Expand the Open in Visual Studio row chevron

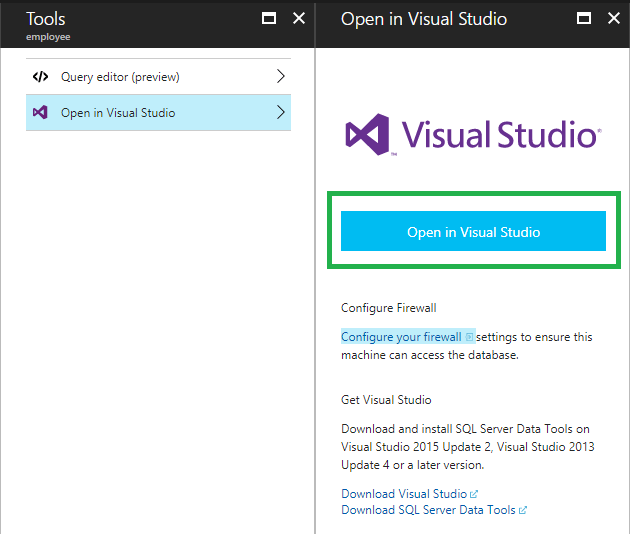coord(281,113)
